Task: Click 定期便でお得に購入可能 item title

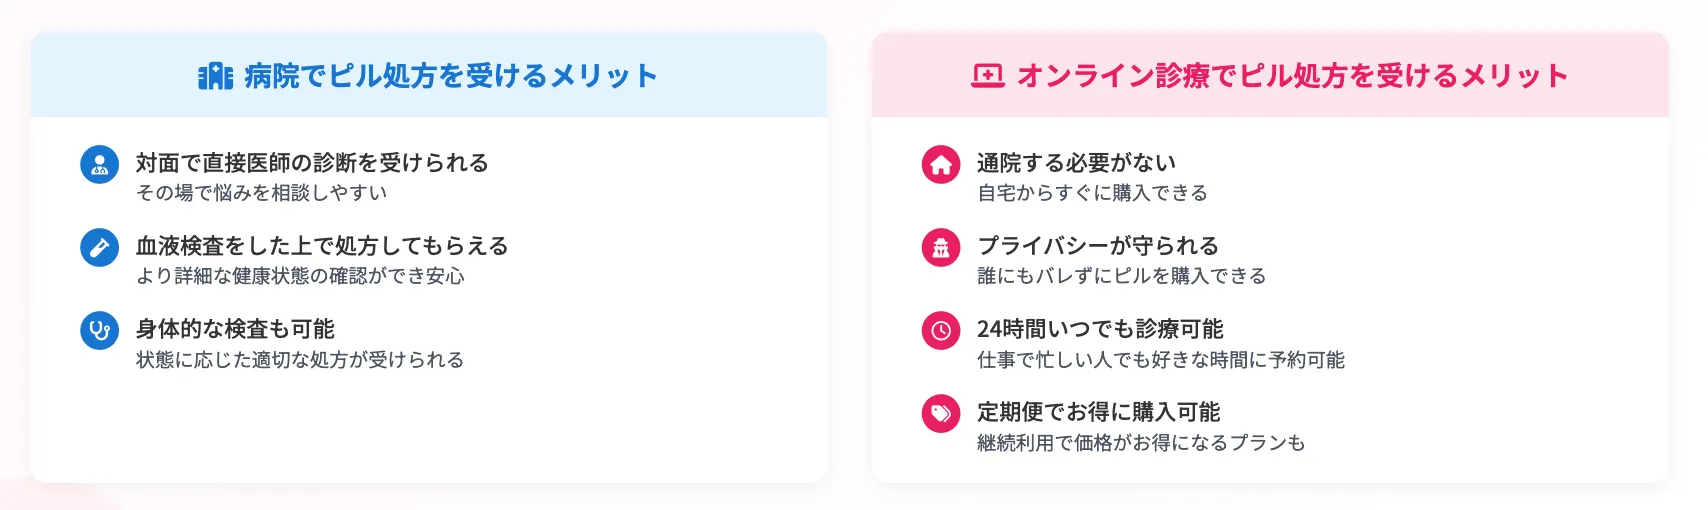Action: coord(1098,411)
